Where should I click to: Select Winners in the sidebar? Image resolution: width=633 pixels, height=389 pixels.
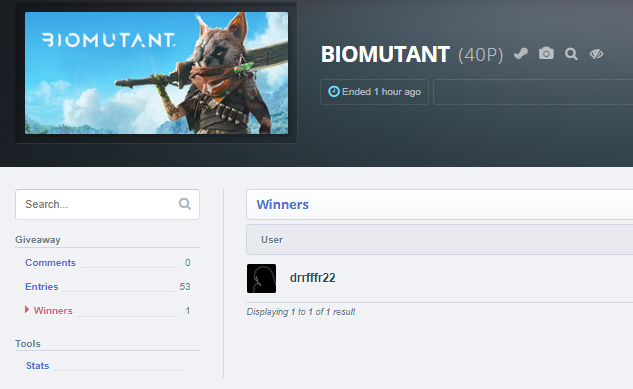[x=53, y=311]
